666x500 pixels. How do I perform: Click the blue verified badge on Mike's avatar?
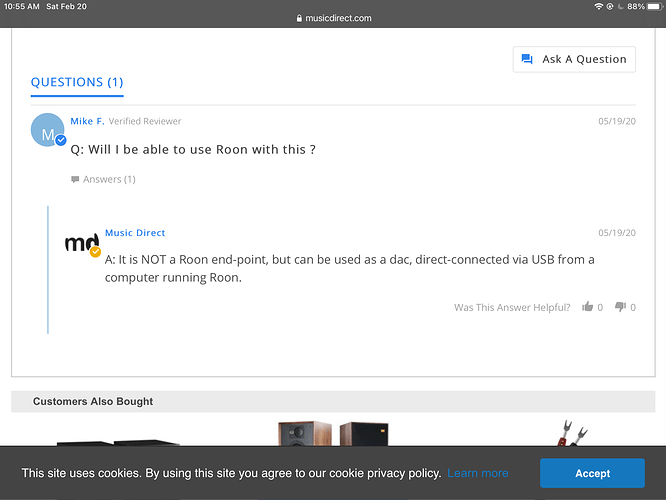click(61, 140)
